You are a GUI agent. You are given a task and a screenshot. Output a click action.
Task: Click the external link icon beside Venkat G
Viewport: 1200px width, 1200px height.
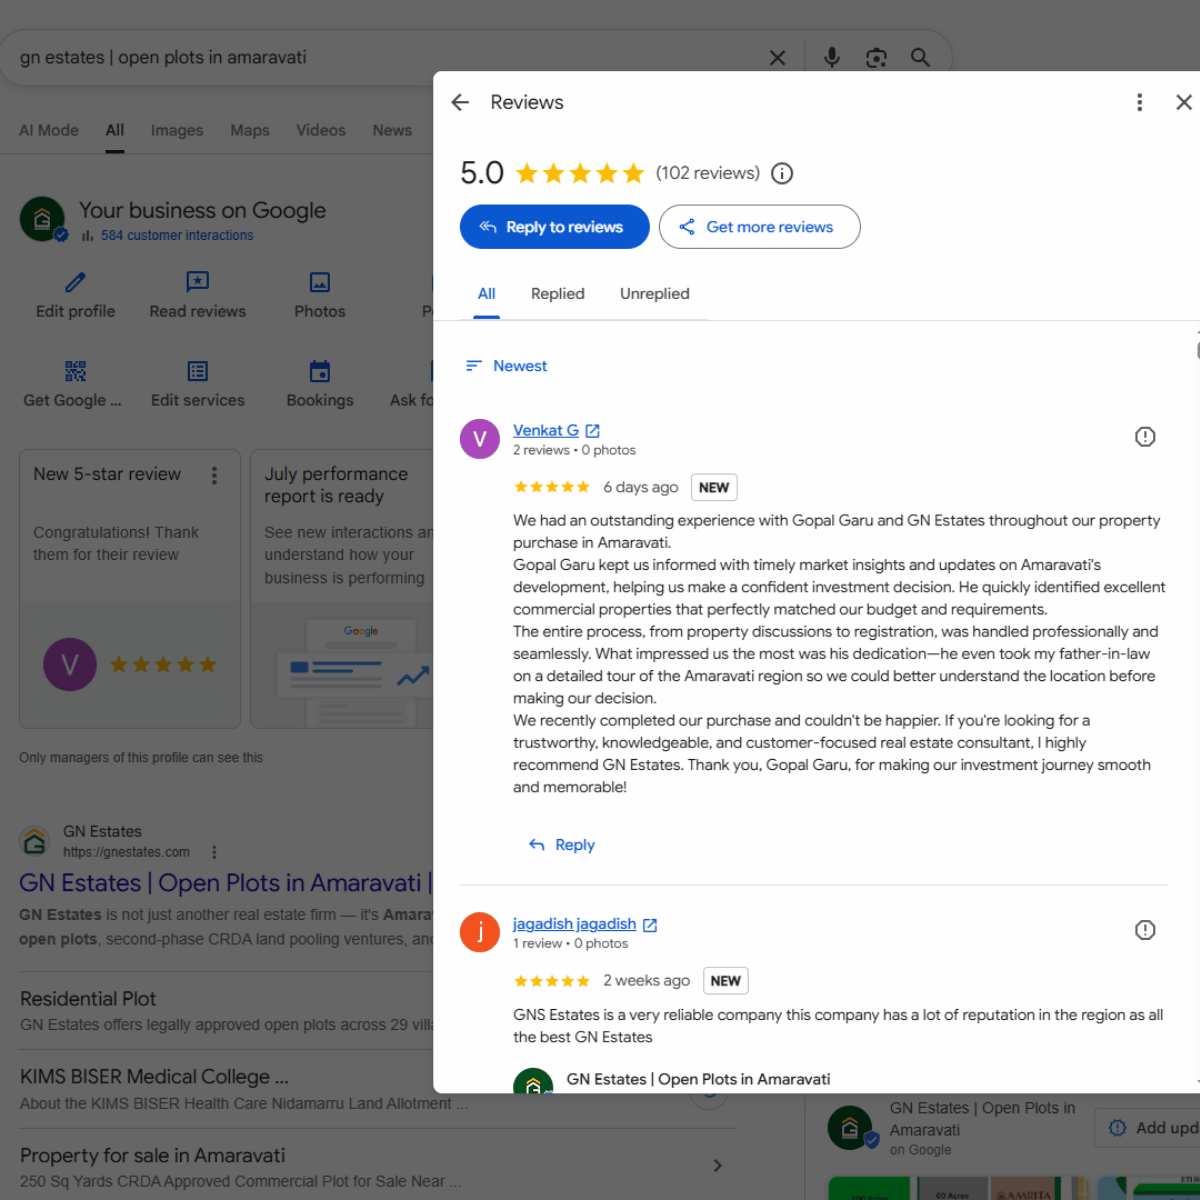593,431
